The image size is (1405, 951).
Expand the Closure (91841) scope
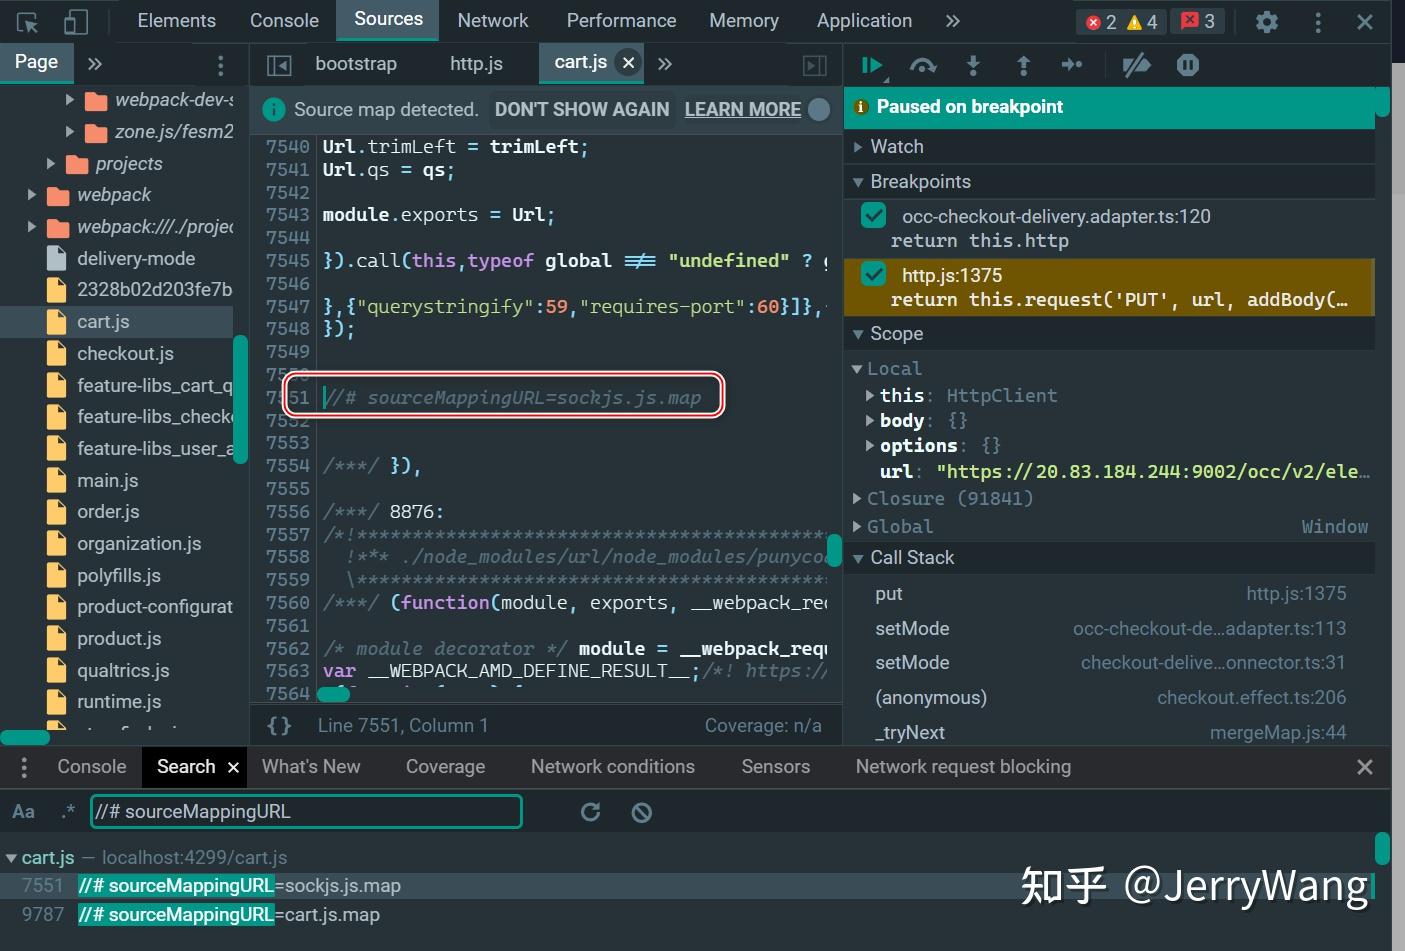[x=857, y=498]
